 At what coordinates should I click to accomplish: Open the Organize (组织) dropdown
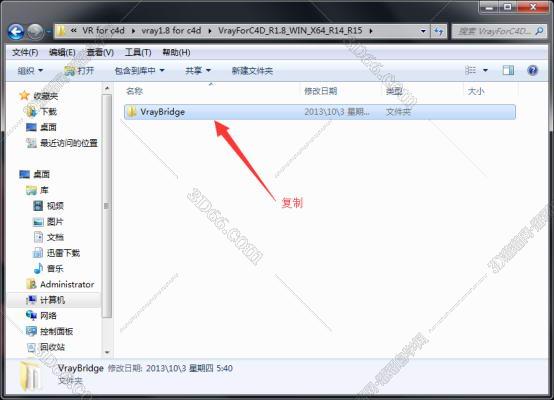[30, 71]
